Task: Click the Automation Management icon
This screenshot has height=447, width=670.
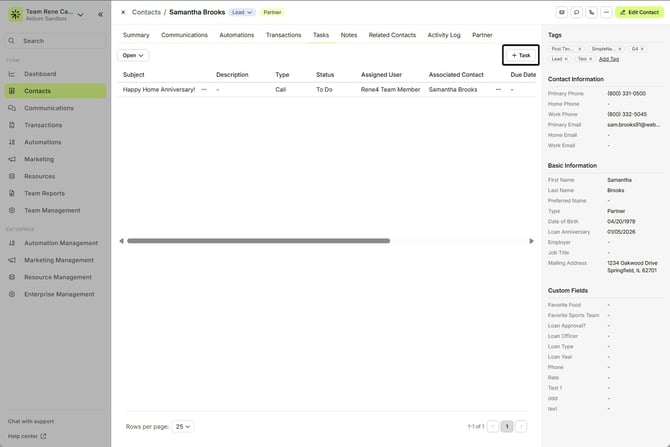Action: (12, 243)
